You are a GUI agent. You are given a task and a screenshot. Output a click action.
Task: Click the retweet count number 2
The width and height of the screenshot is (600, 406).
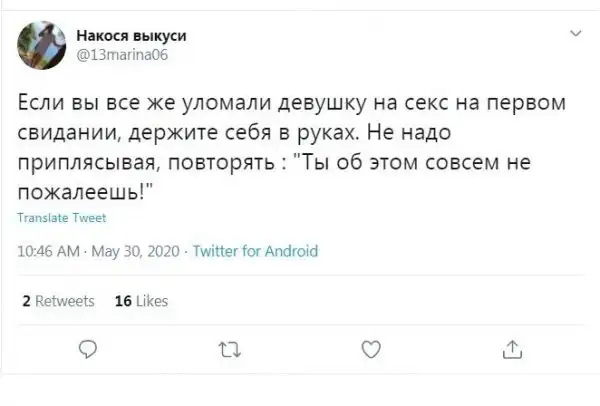point(25,300)
